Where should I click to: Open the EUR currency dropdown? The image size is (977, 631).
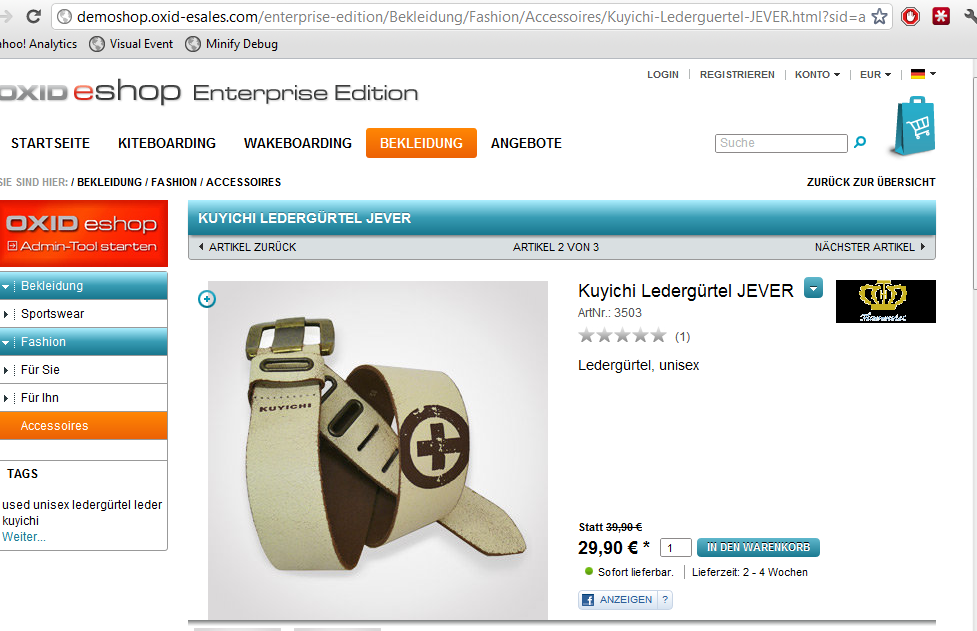pos(875,74)
